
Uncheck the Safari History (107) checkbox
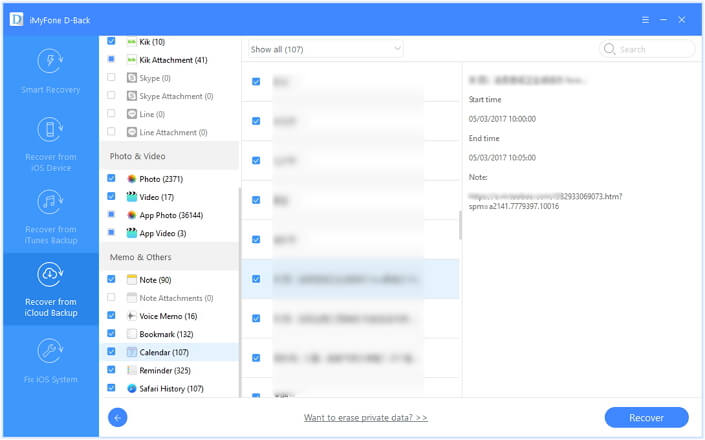point(111,387)
